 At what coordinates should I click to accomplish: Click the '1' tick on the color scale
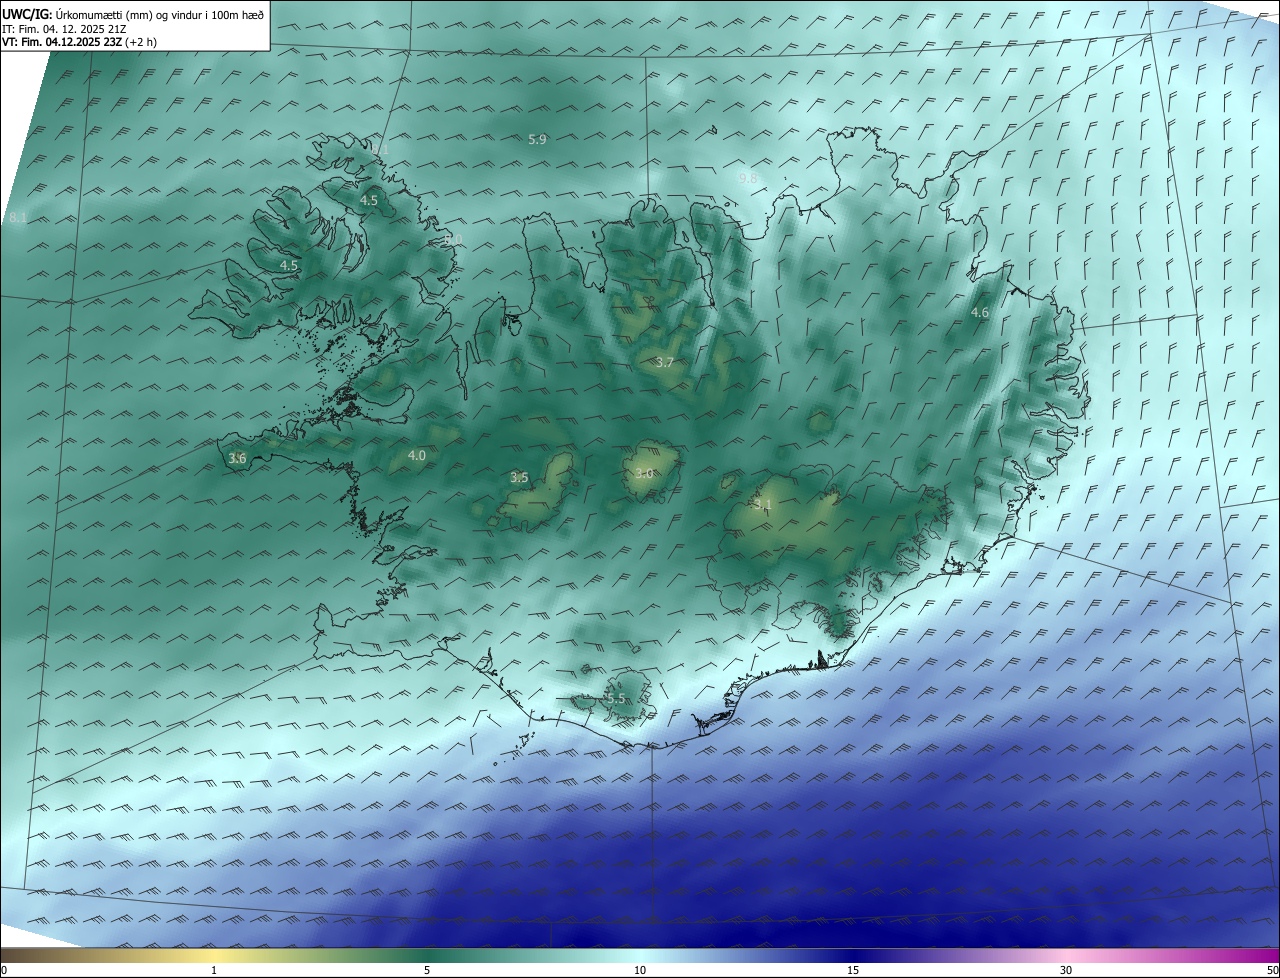point(214,970)
